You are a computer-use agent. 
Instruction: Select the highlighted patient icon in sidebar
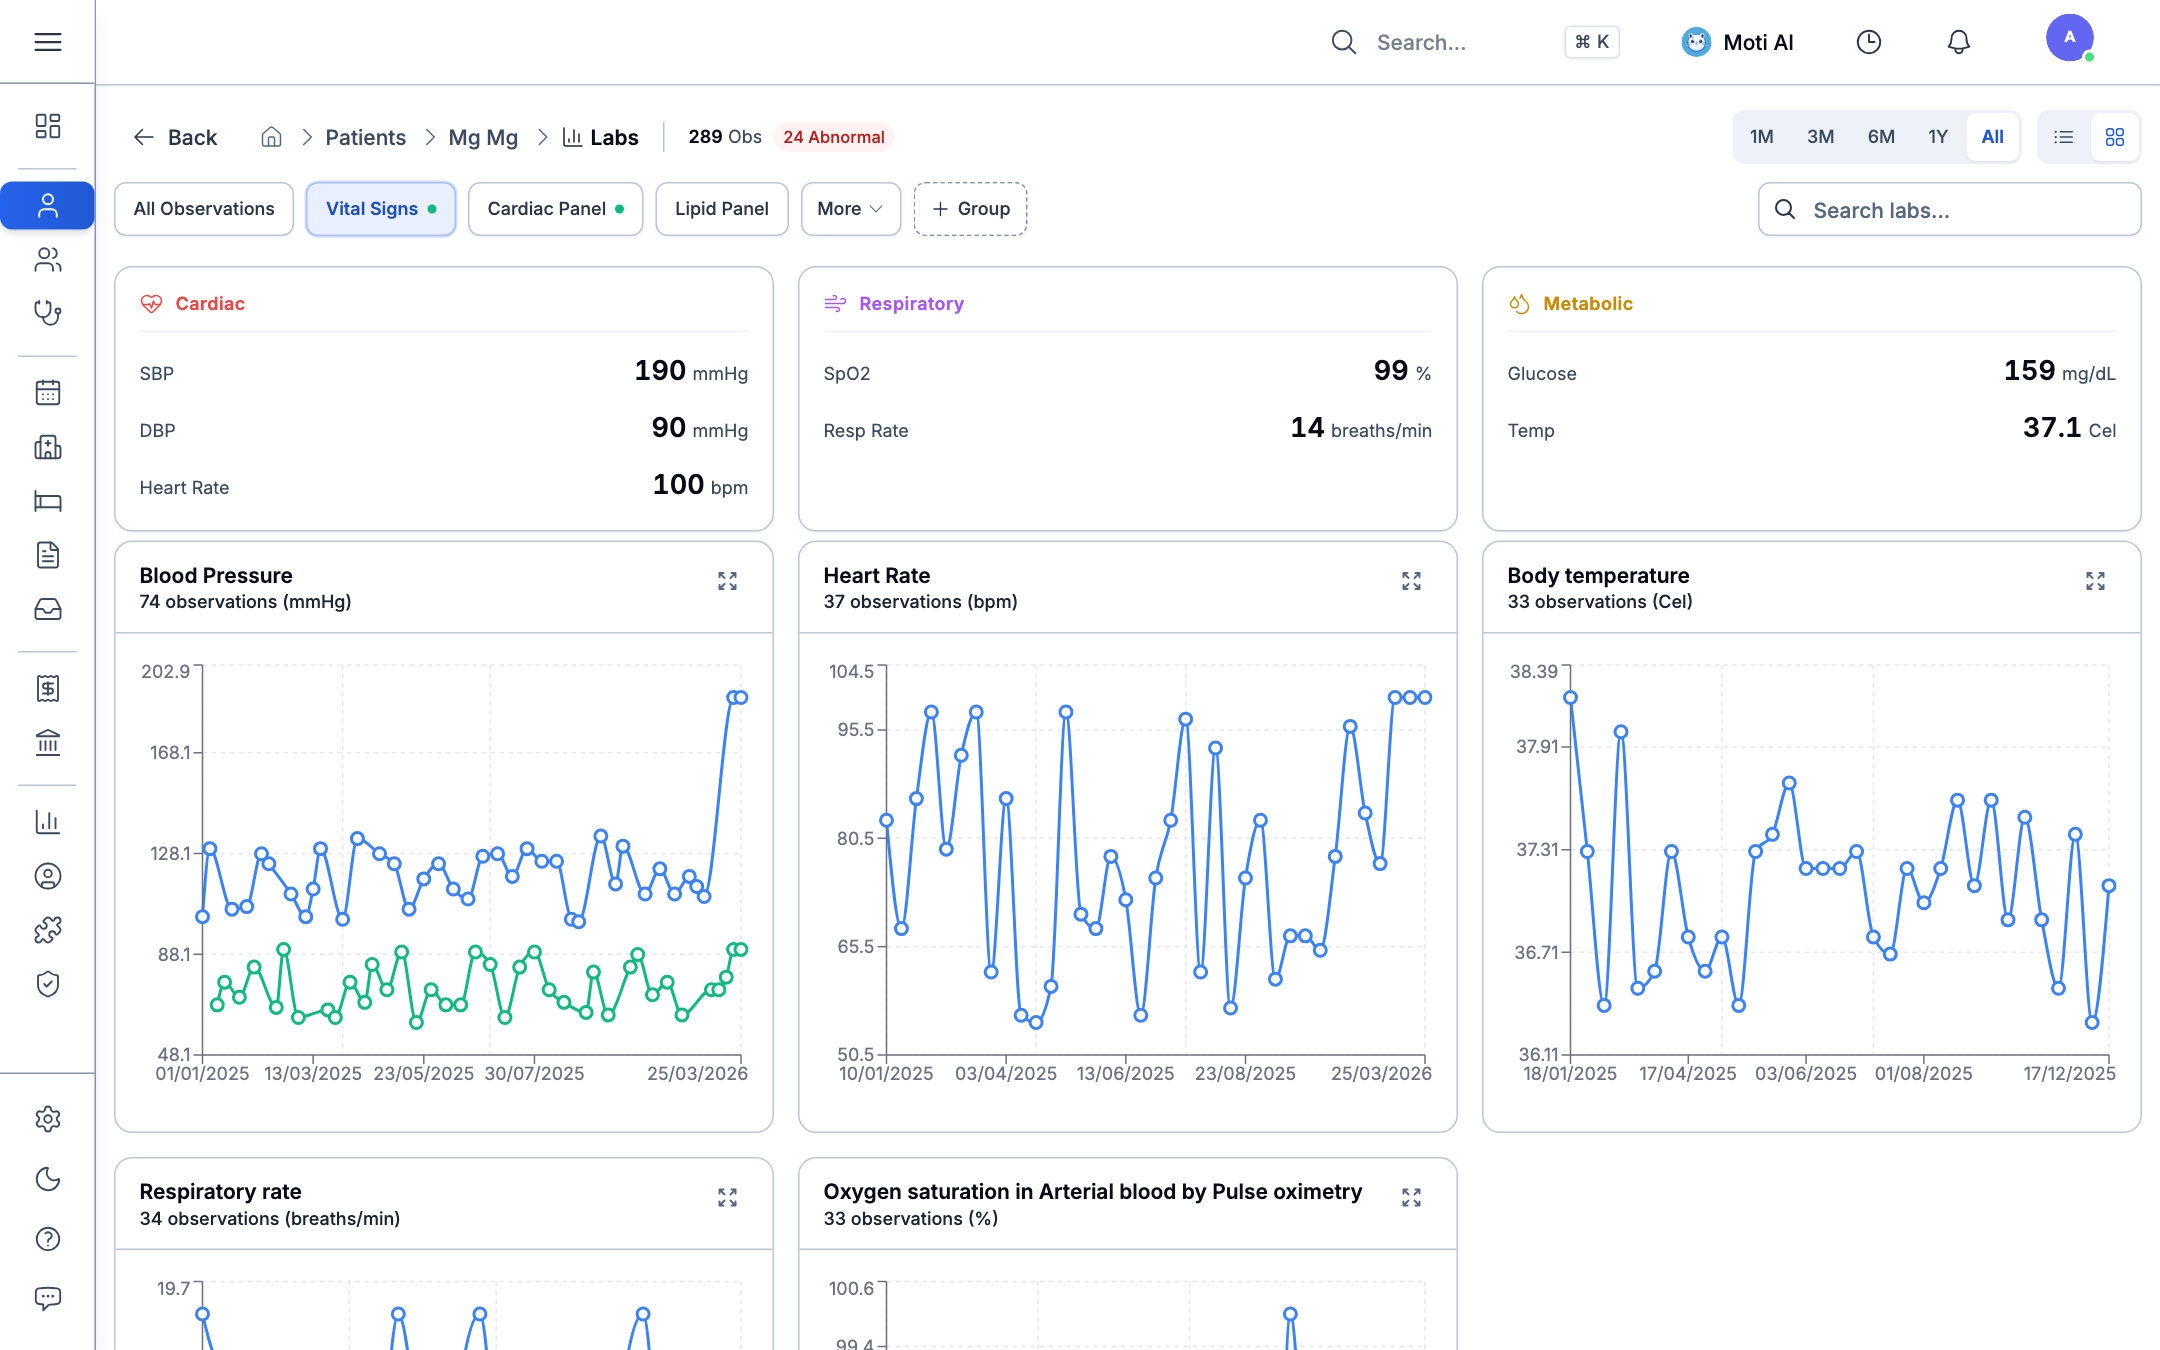click(x=48, y=206)
